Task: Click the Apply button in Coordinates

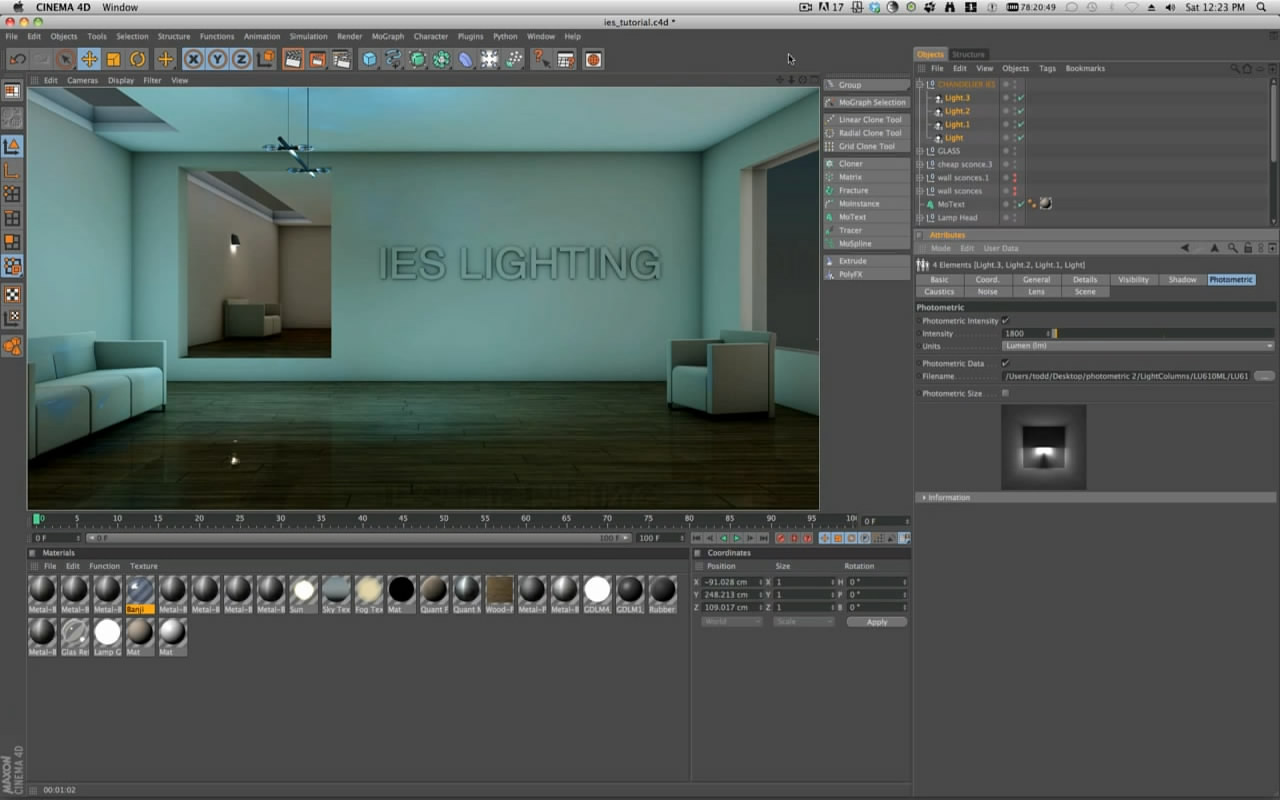Action: click(x=876, y=622)
